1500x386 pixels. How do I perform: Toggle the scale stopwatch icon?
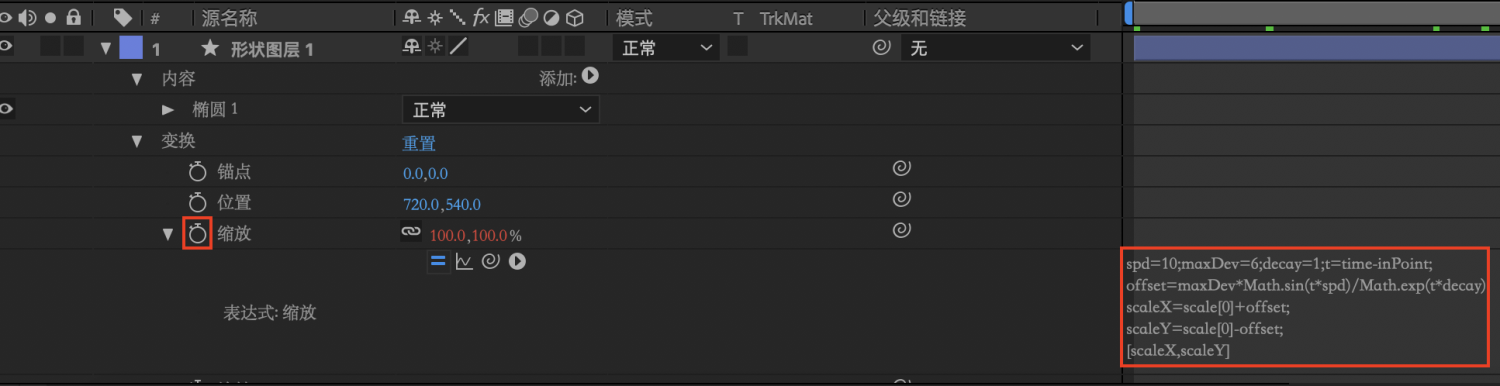197,234
